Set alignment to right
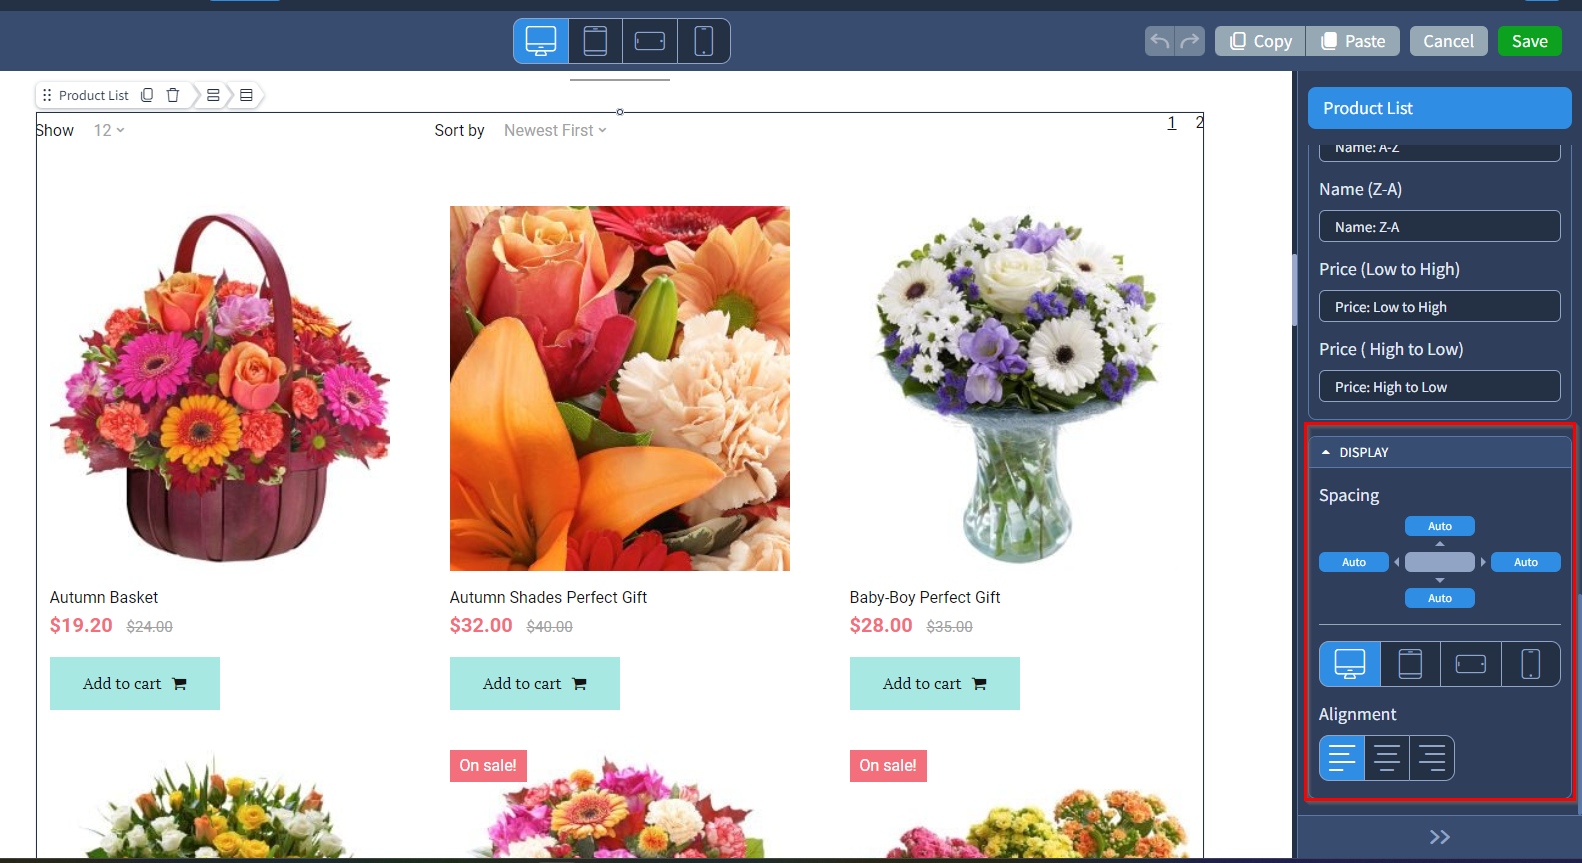 [1432, 758]
